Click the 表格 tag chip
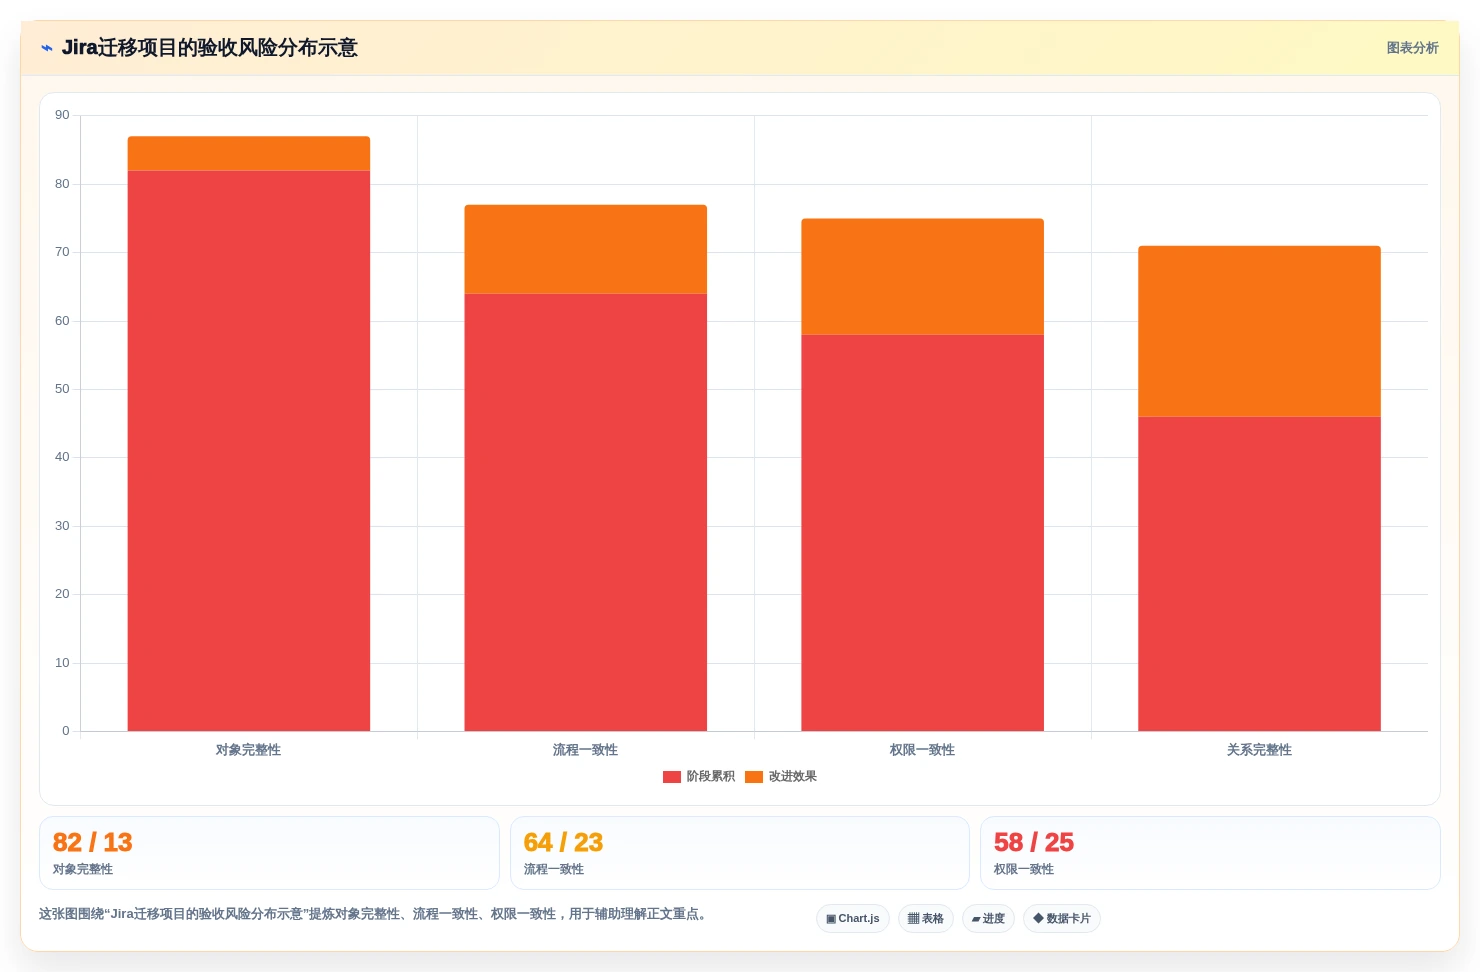Viewport: 1480px width, 972px height. tap(926, 919)
